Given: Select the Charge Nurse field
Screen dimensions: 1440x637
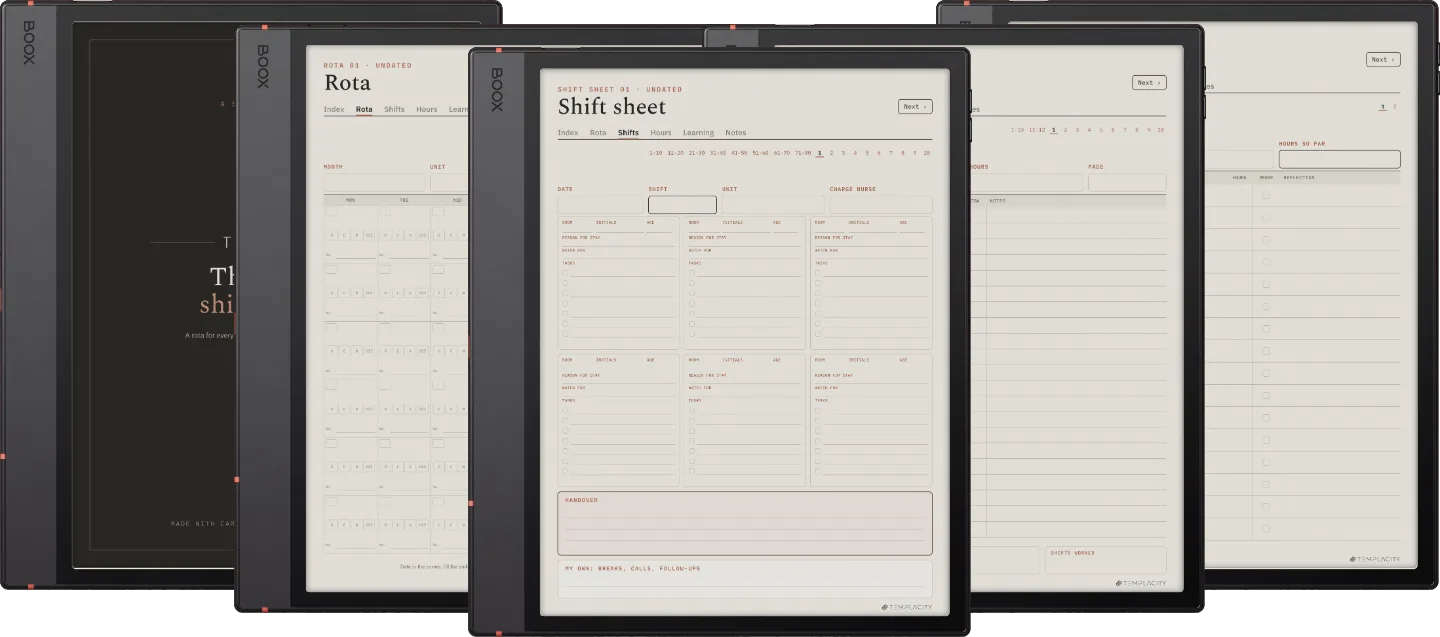Looking at the screenshot, I should coord(880,204).
